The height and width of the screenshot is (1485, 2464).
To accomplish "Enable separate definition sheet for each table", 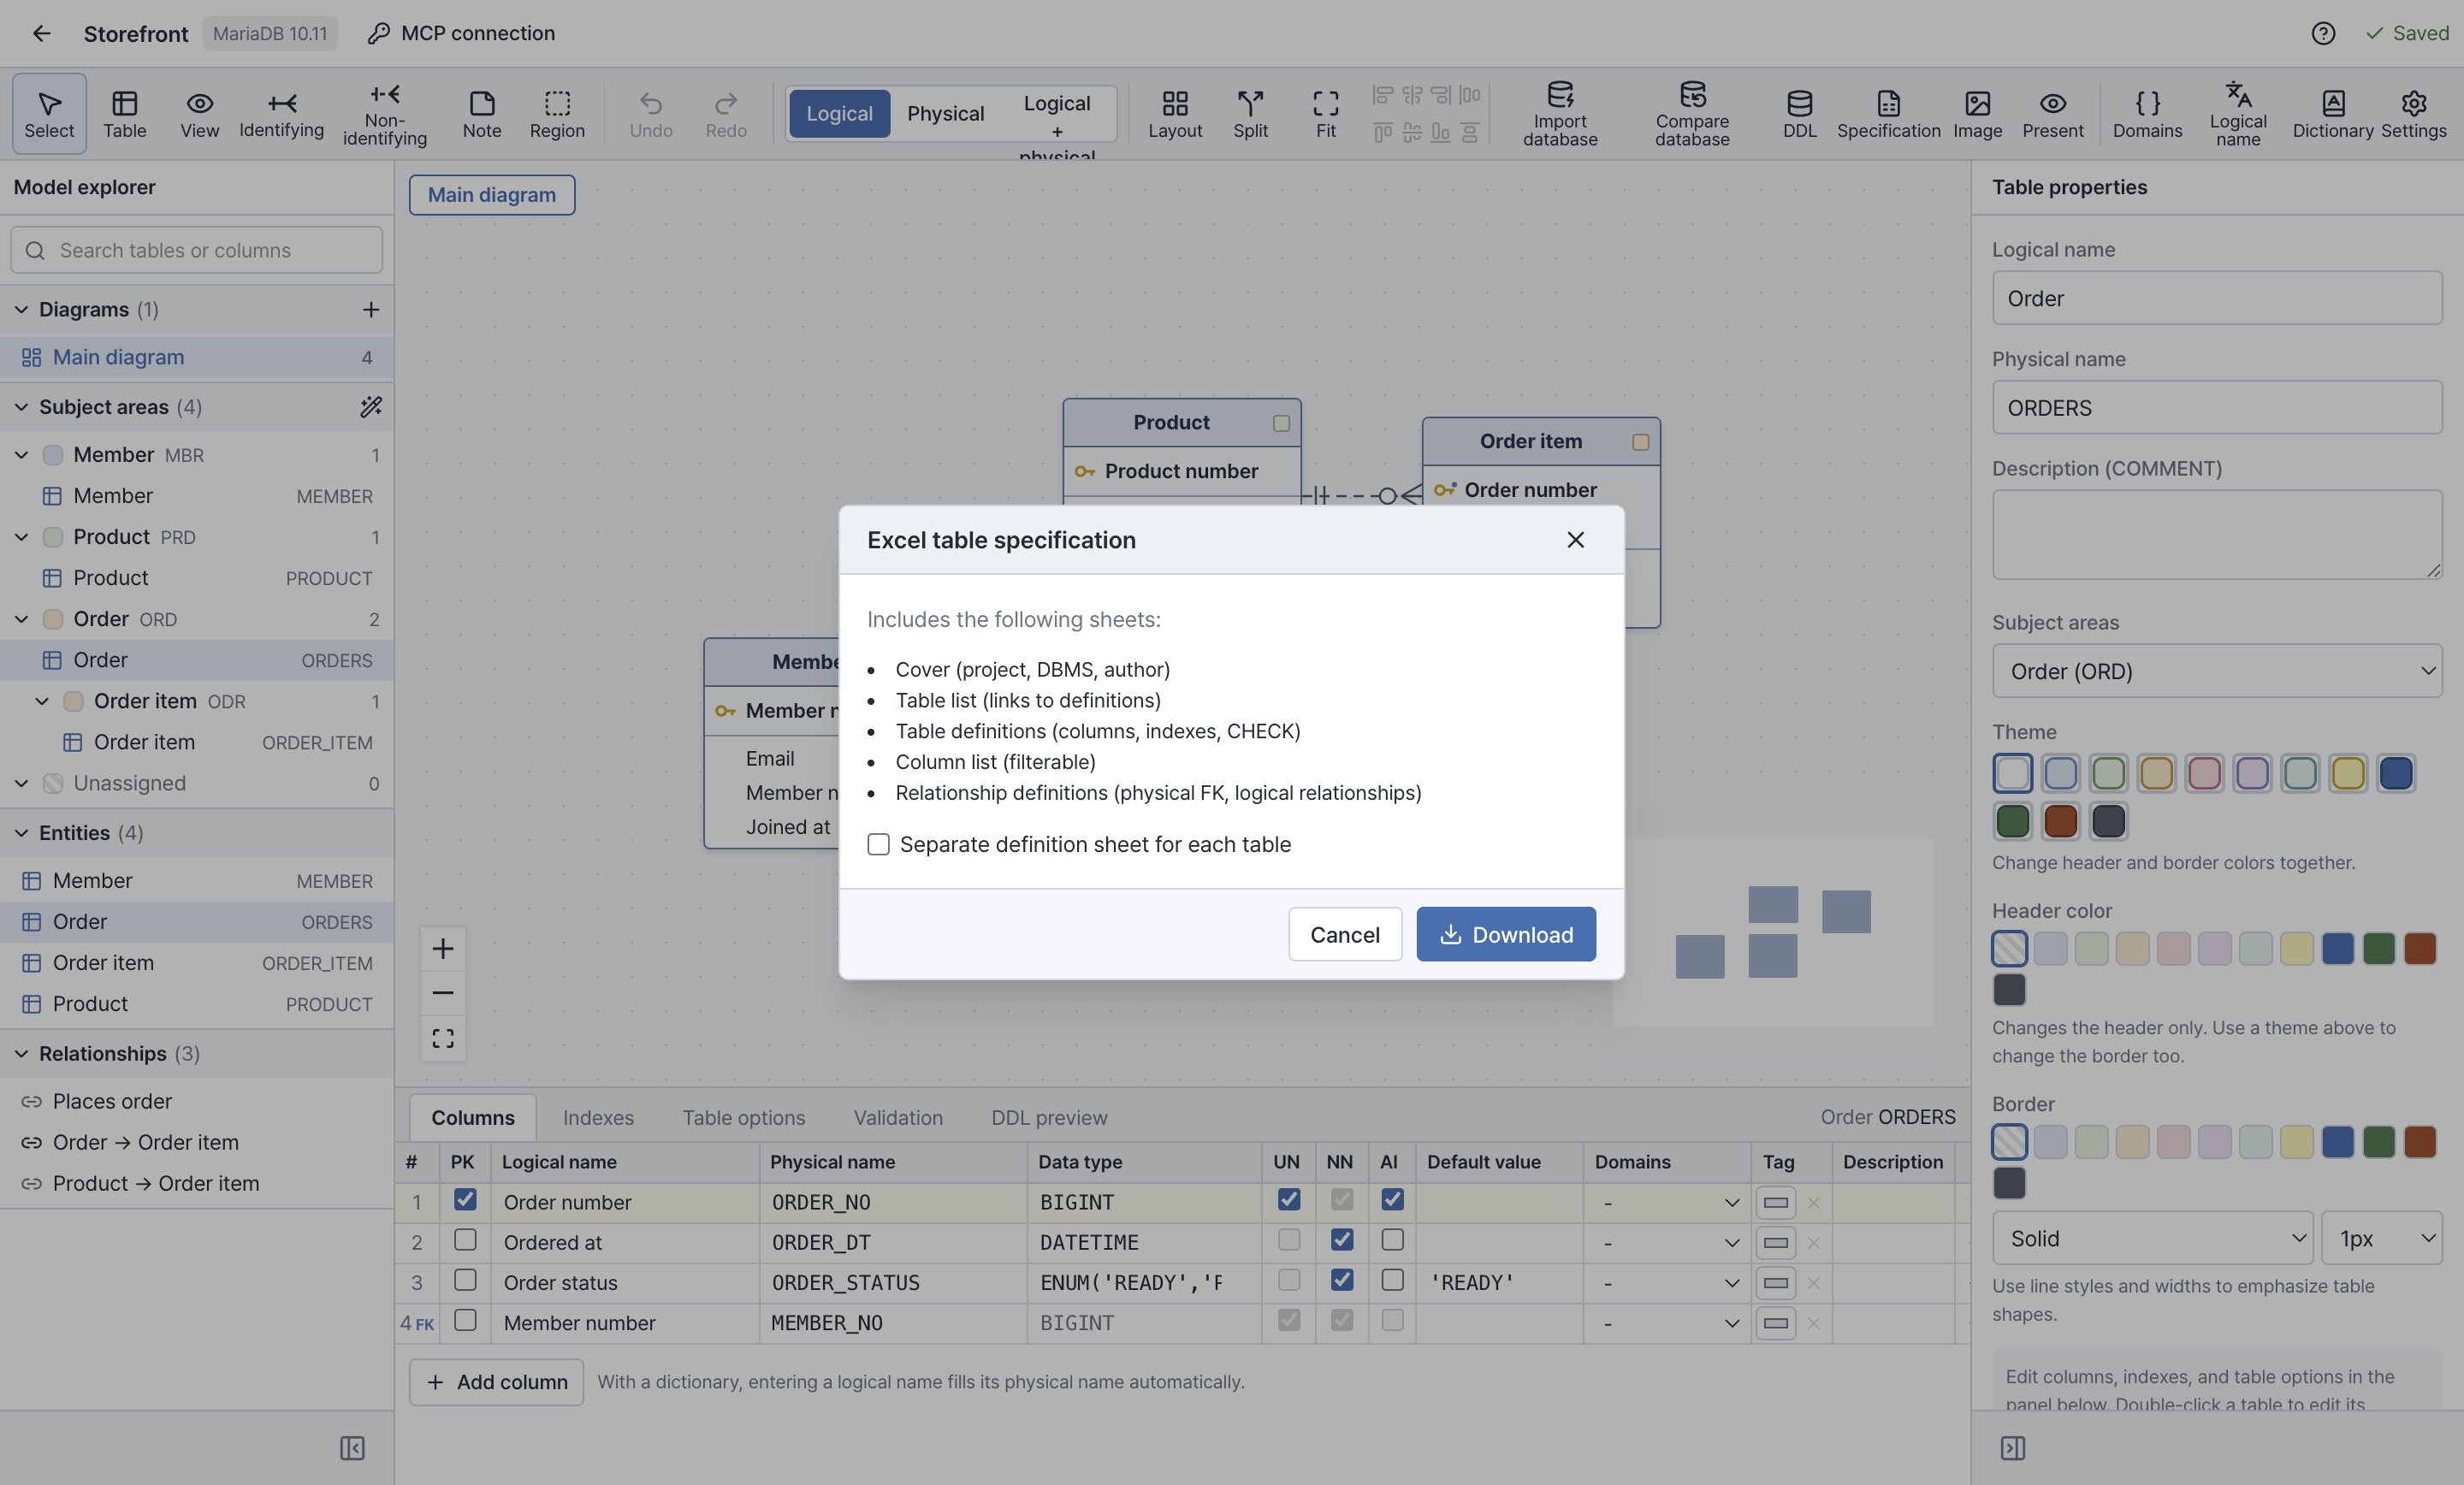I will 878,844.
